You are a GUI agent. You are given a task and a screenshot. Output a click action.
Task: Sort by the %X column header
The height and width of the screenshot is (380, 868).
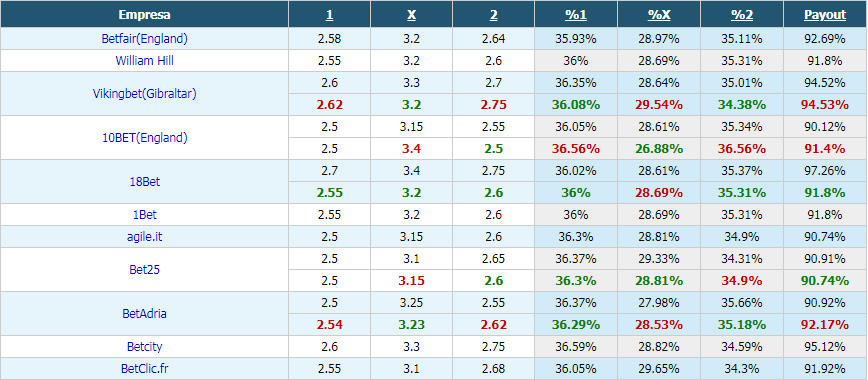pyautogui.click(x=659, y=15)
